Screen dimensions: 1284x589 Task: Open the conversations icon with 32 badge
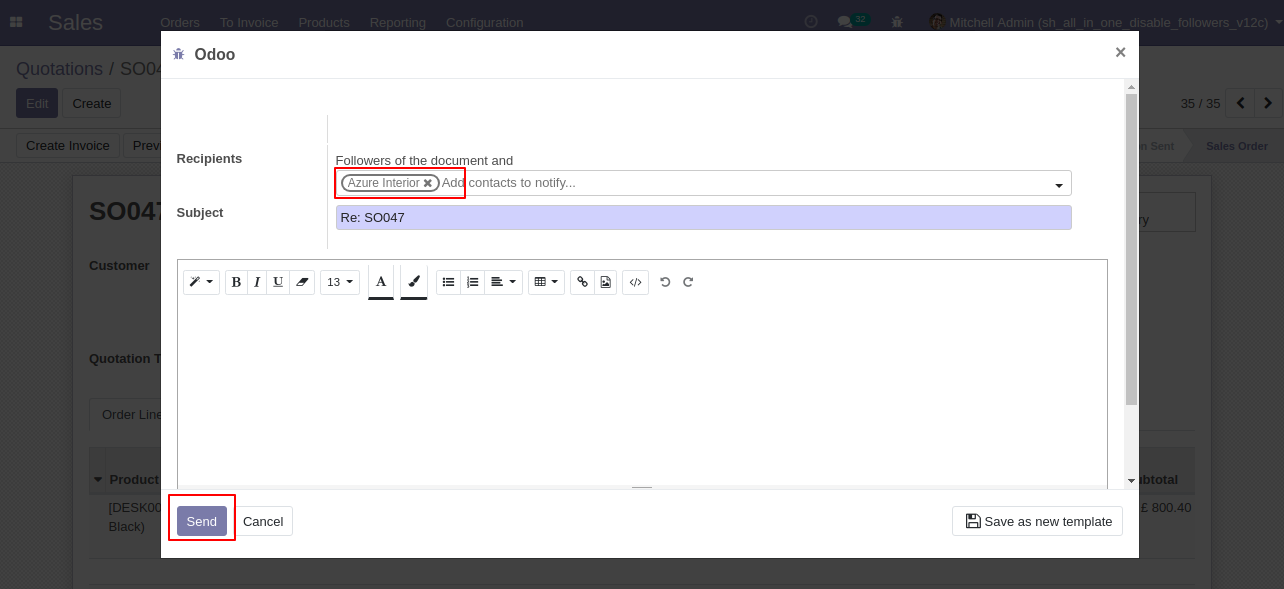pyautogui.click(x=852, y=21)
